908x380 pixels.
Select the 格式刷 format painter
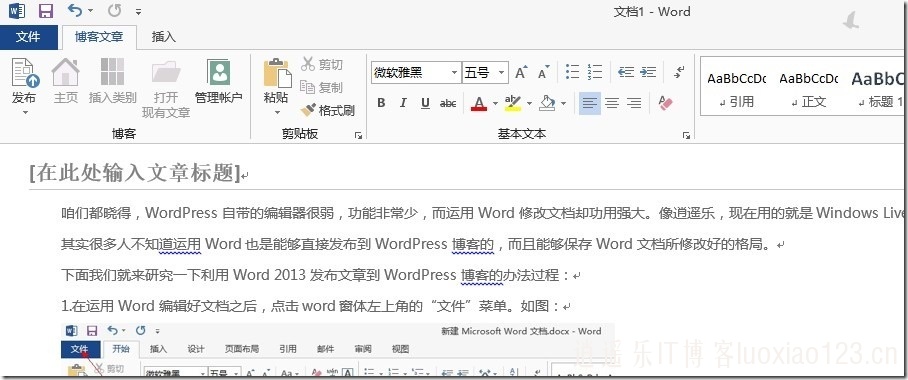coord(328,110)
